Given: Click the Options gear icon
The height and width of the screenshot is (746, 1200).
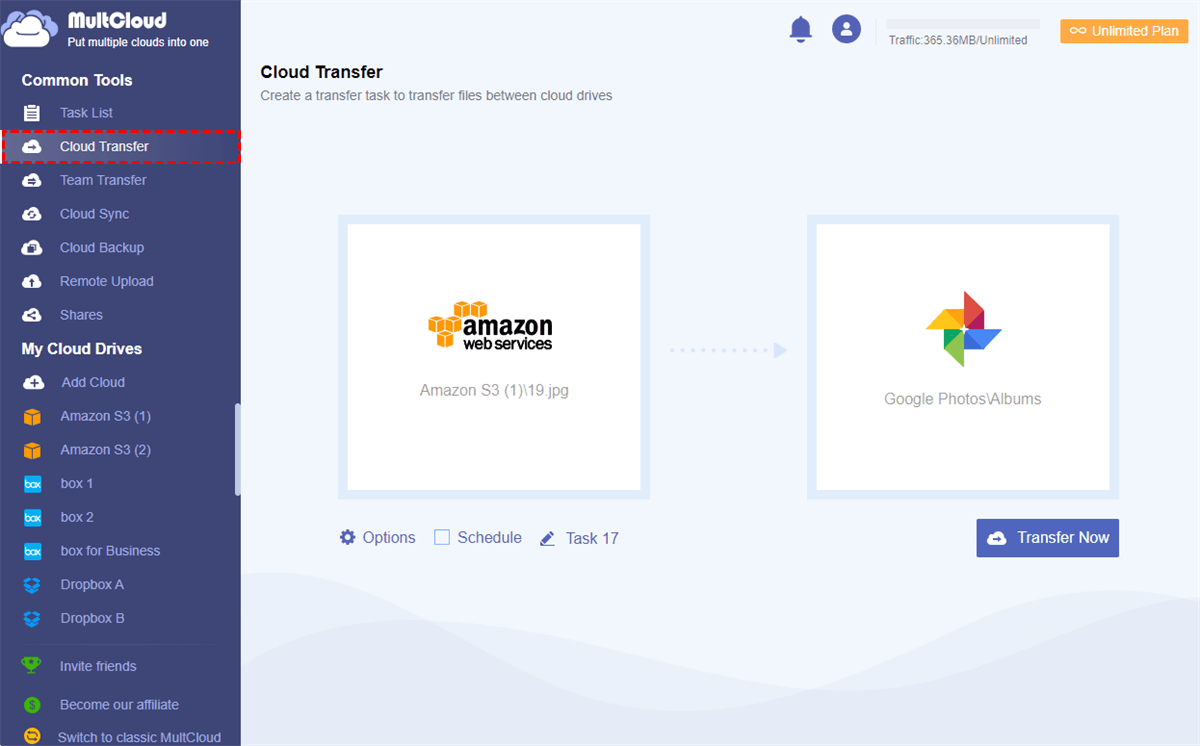Looking at the screenshot, I should (x=348, y=537).
